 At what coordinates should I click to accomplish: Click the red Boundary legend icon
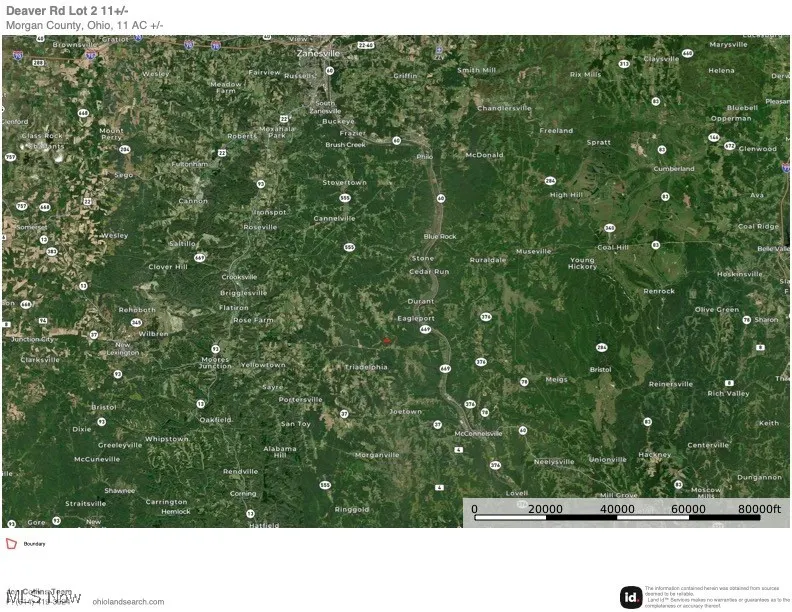[11, 544]
